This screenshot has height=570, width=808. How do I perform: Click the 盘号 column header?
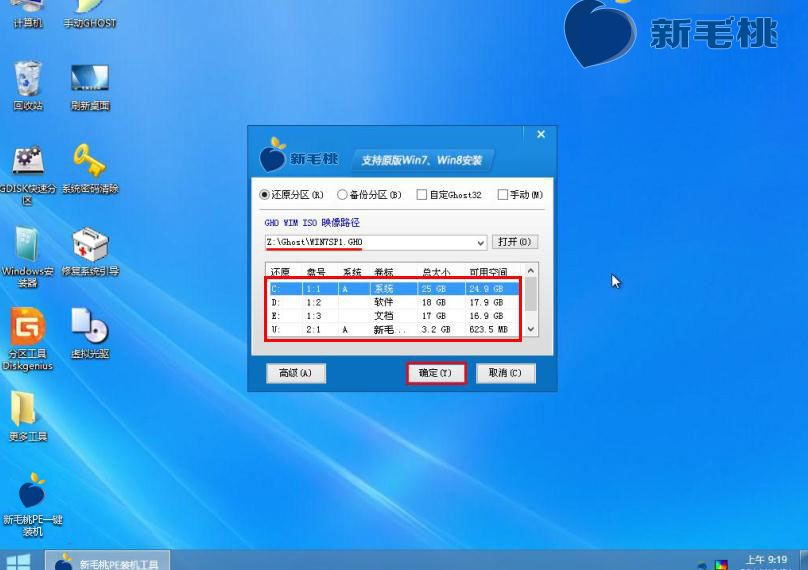point(316,272)
